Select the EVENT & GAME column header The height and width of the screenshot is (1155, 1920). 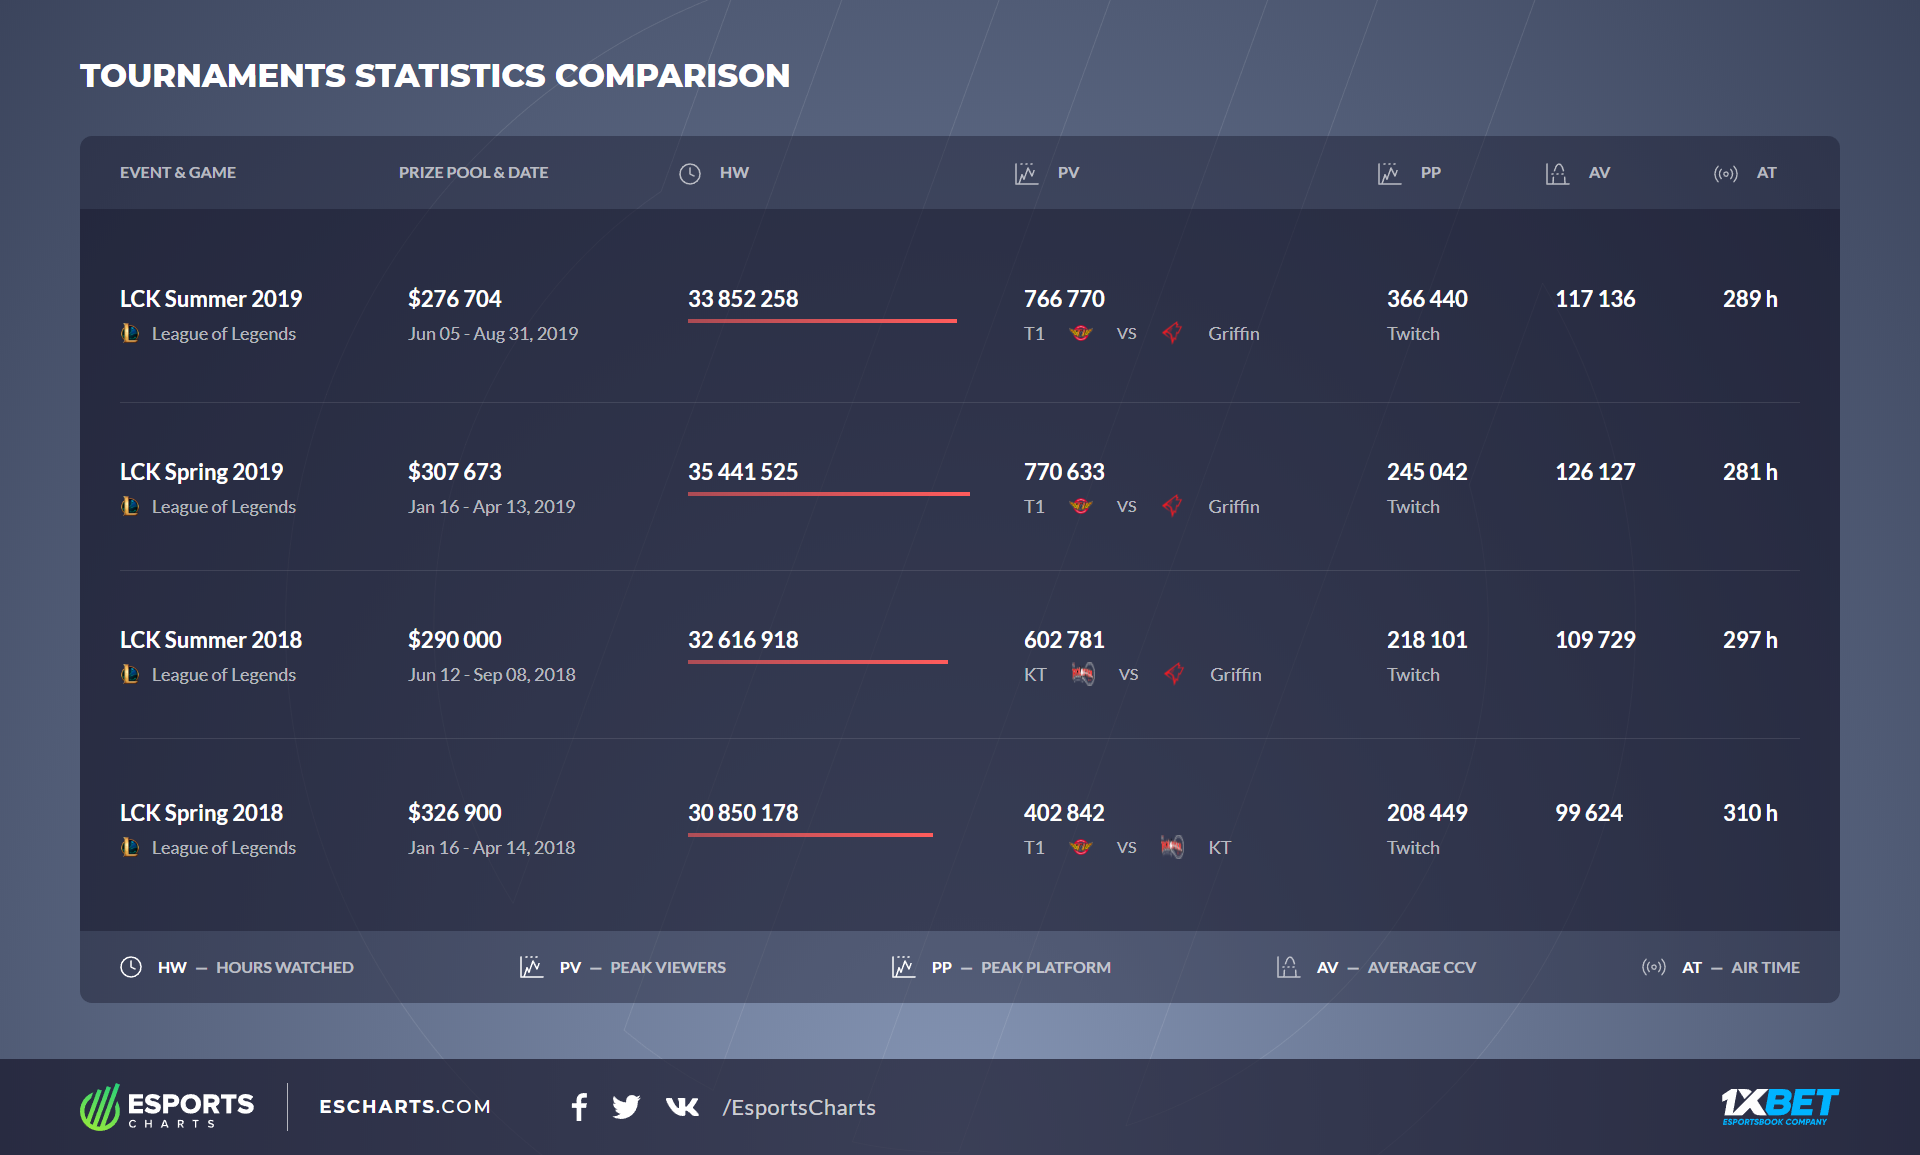[x=178, y=173]
